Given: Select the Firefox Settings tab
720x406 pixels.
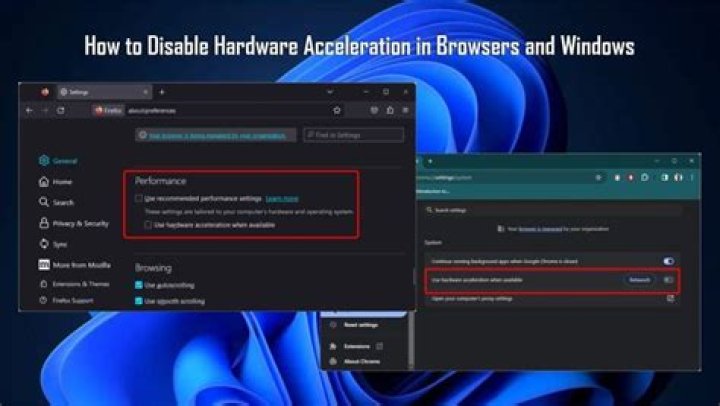Looking at the screenshot, I should coord(105,92).
